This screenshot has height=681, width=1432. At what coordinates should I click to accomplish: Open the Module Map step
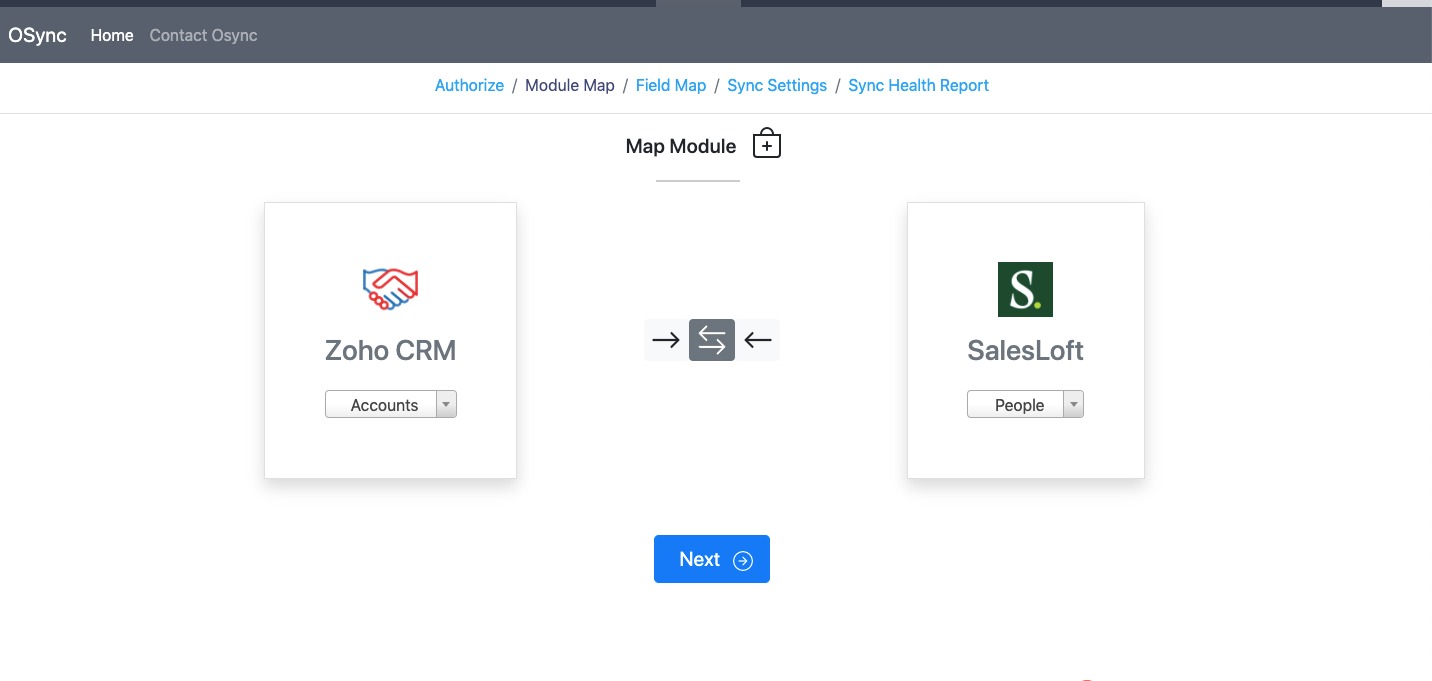pyautogui.click(x=570, y=86)
